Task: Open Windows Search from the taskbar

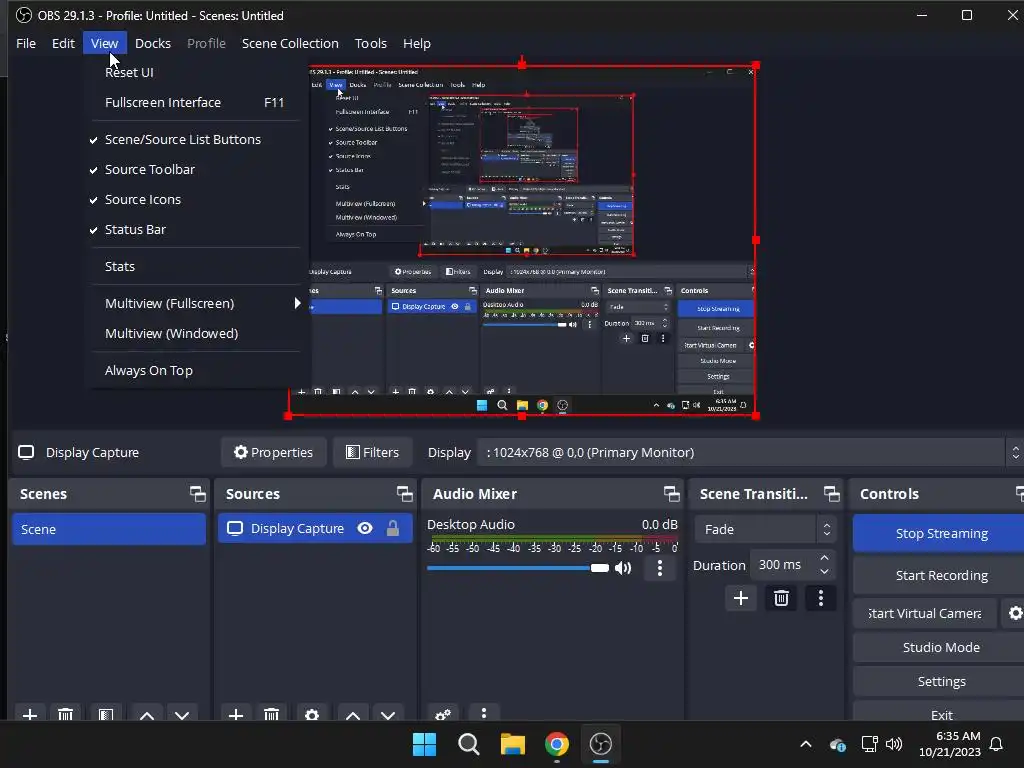Action: tap(468, 744)
